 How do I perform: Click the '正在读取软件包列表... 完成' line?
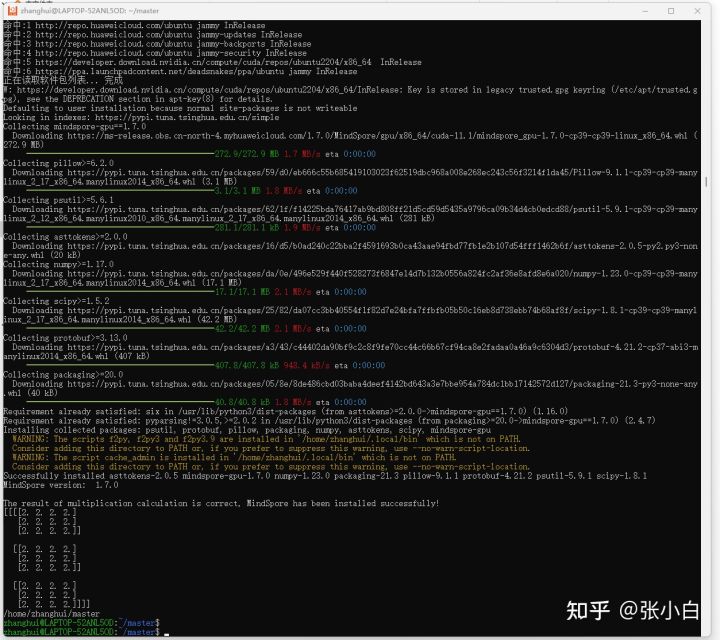click(x=63, y=80)
